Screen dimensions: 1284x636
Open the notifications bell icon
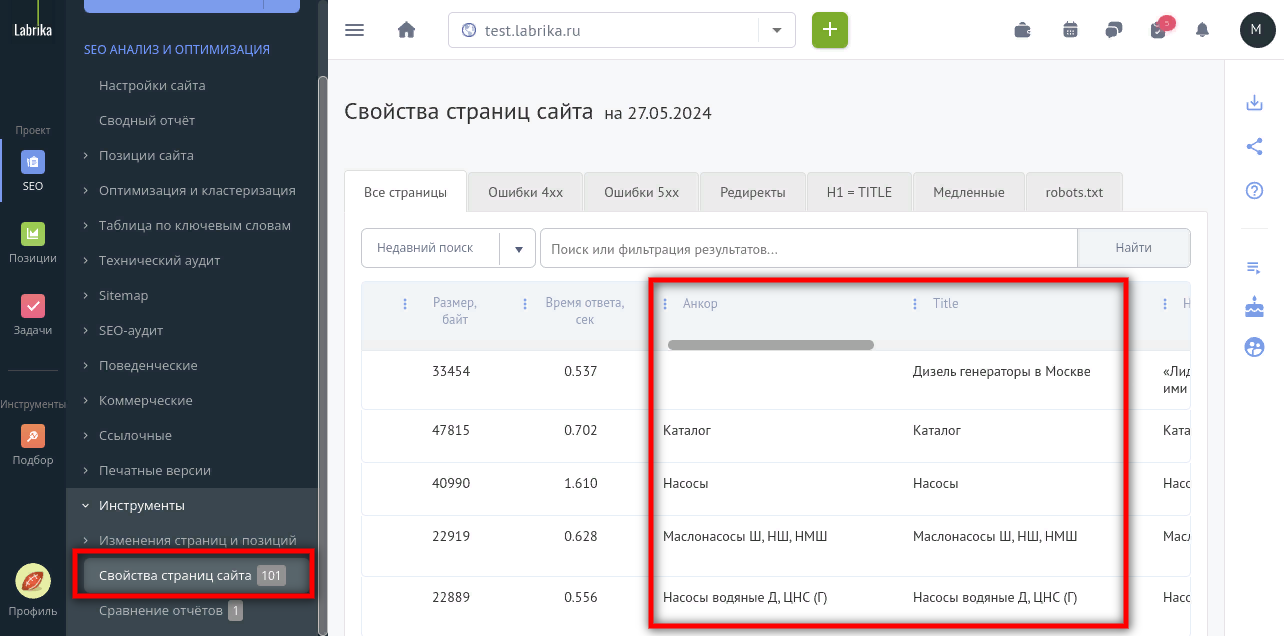click(x=1202, y=30)
